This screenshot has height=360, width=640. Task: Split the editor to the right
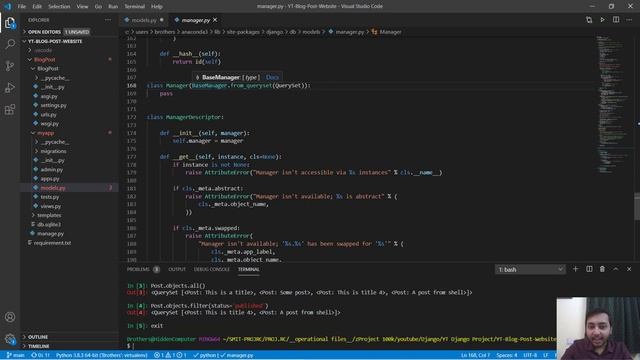pyautogui.click(x=616, y=20)
